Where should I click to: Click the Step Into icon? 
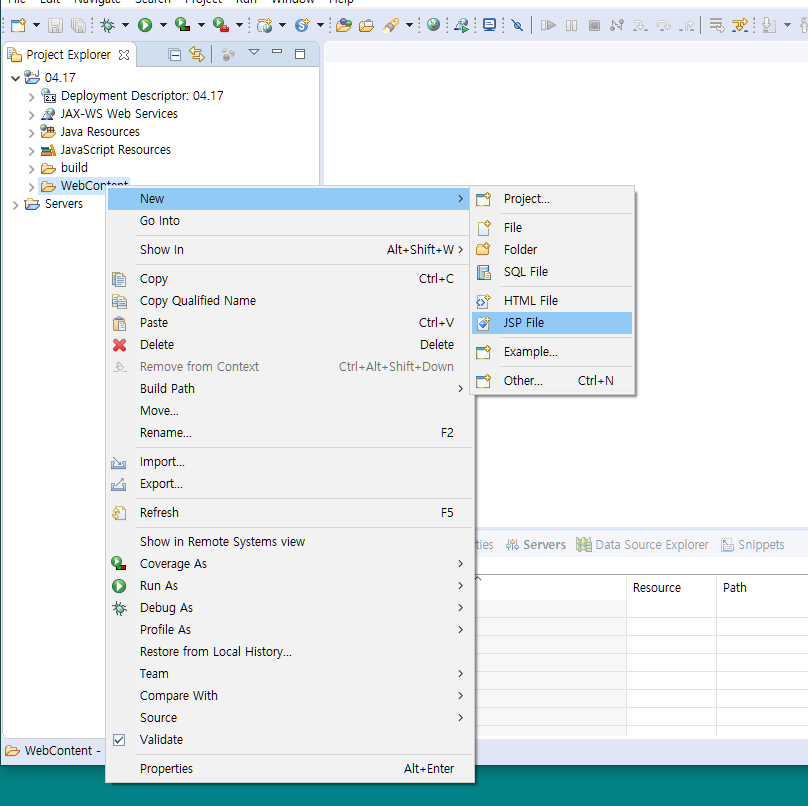[x=640, y=25]
